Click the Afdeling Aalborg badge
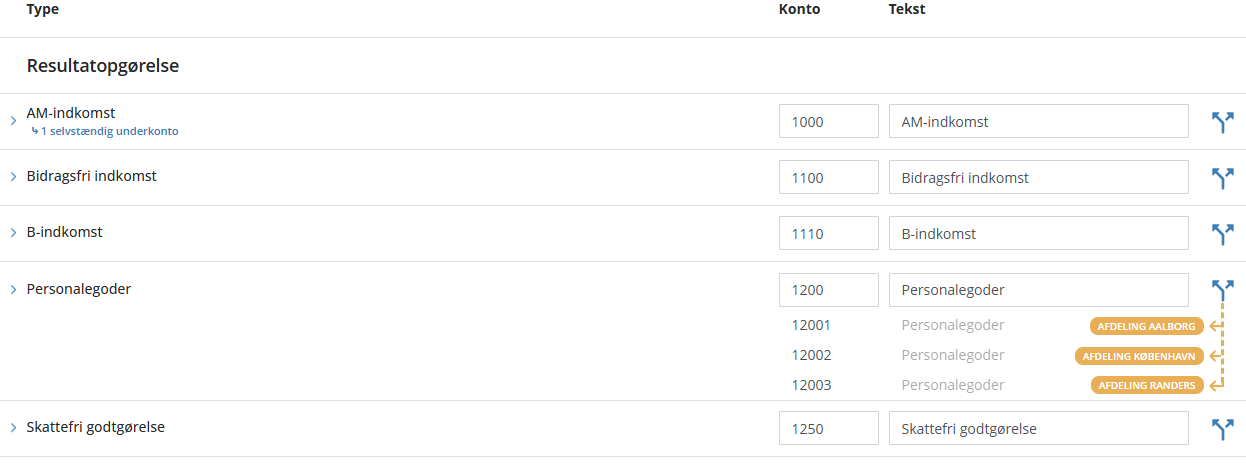Screen dimensions: 1246x464 [x=1146, y=326]
